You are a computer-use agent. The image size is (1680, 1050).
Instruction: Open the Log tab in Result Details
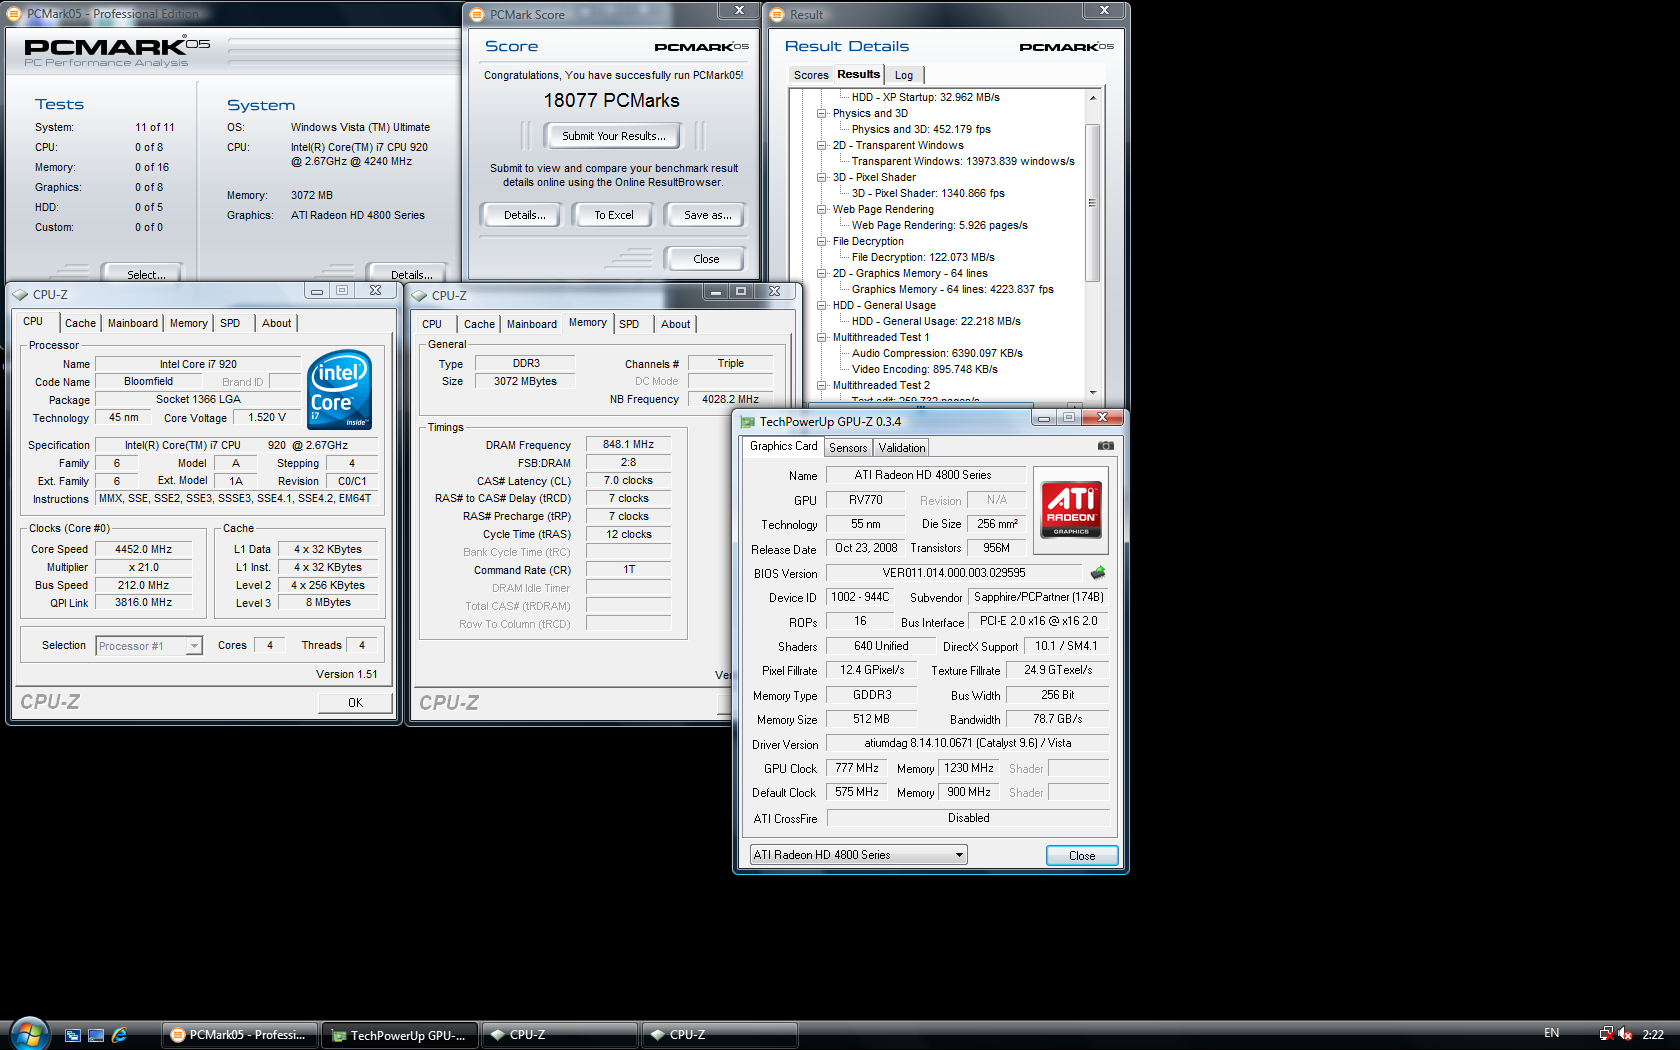tap(904, 75)
